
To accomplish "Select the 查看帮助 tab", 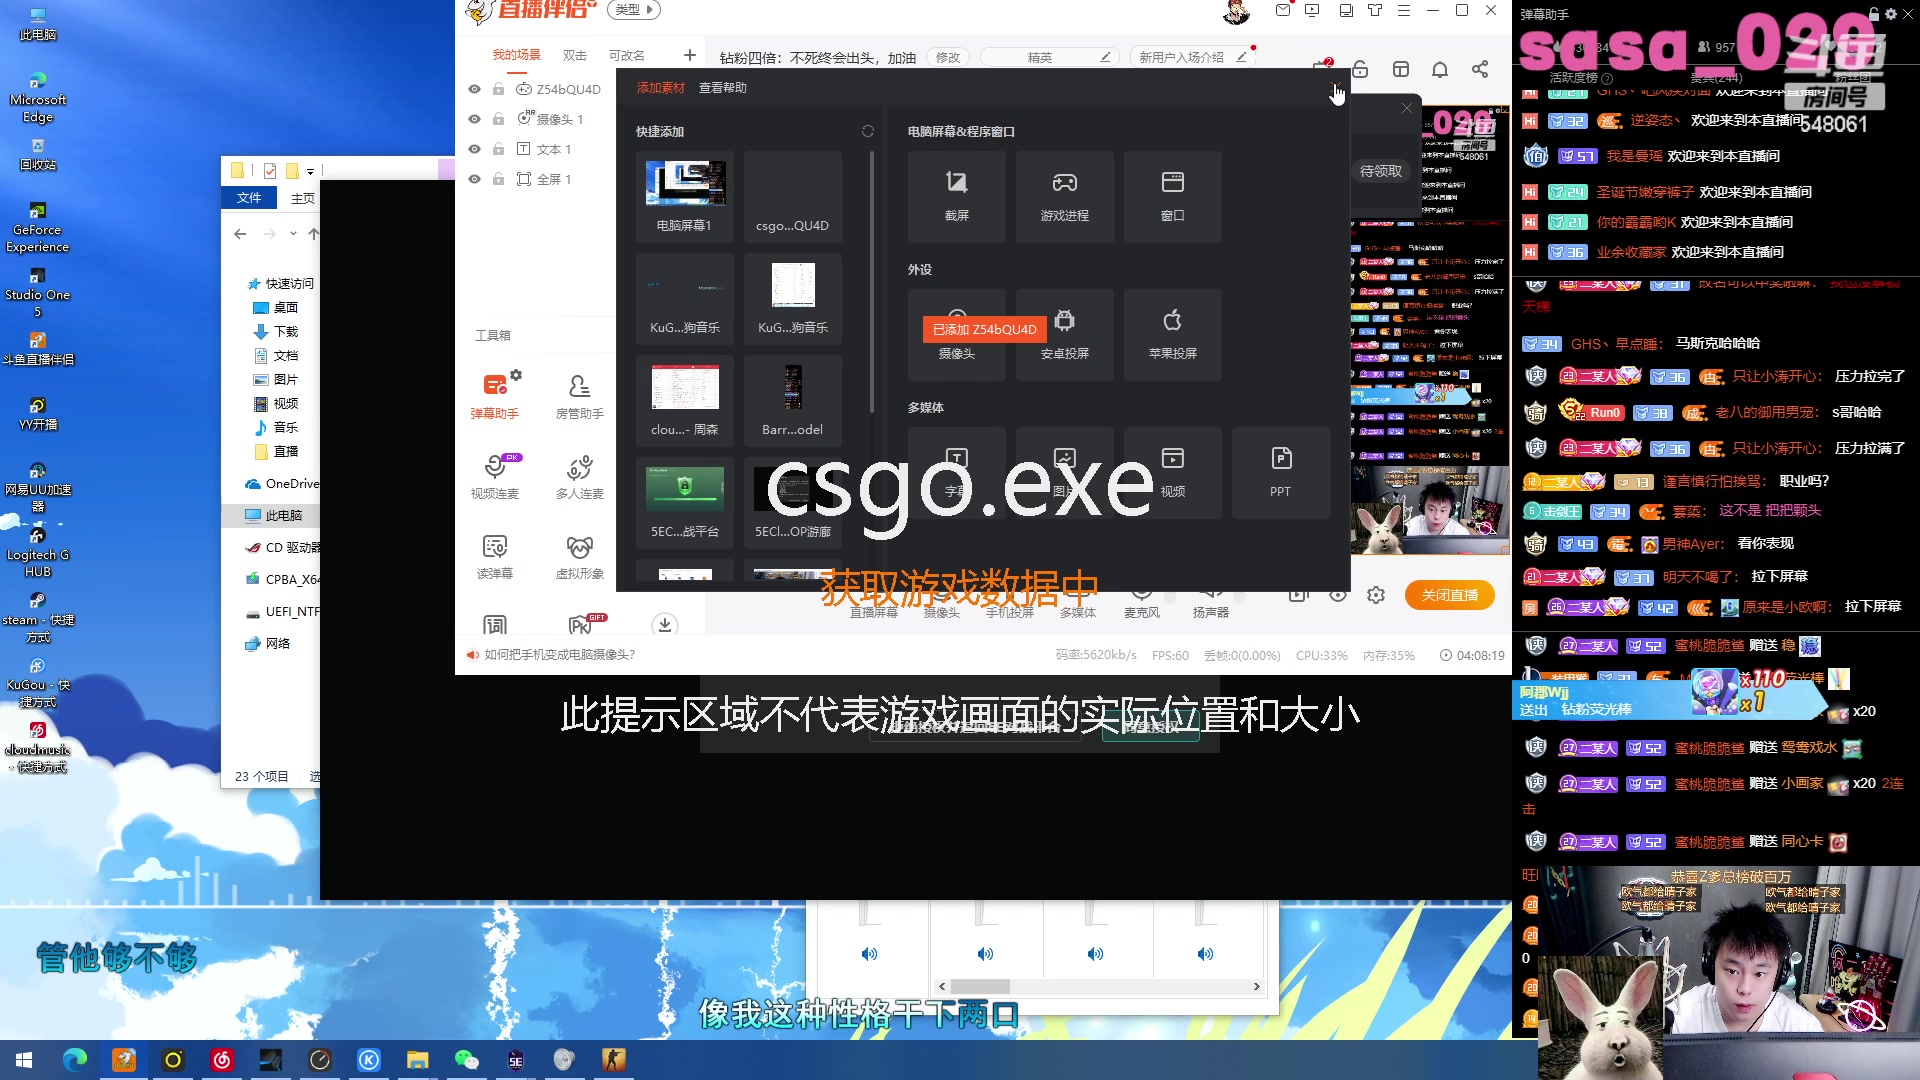I will click(723, 88).
